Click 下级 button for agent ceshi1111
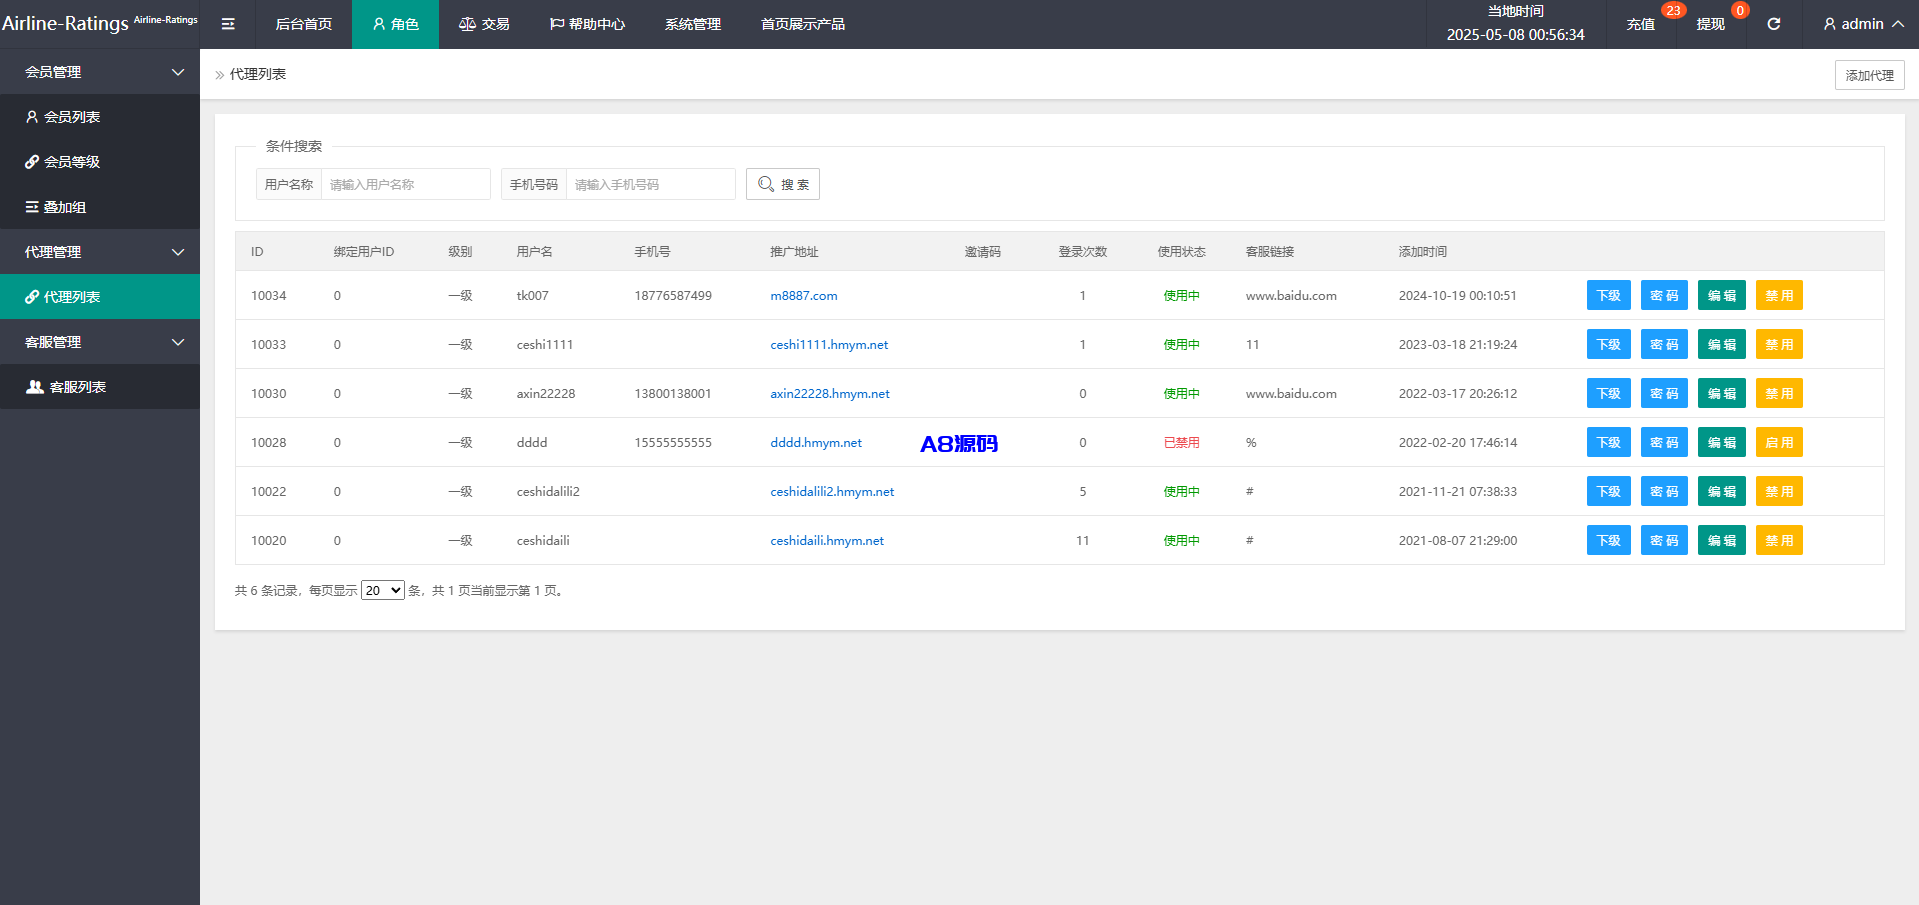Image resolution: width=1919 pixels, height=905 pixels. pos(1609,344)
